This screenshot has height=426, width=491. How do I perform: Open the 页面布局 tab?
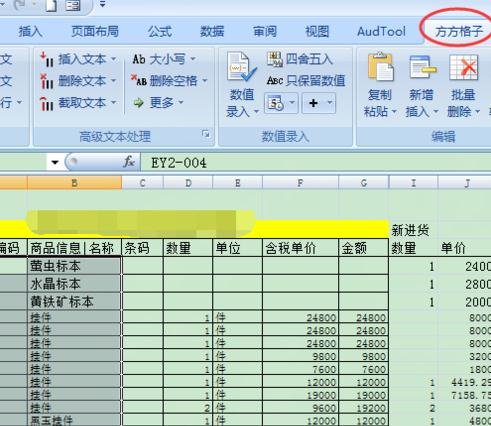point(95,32)
